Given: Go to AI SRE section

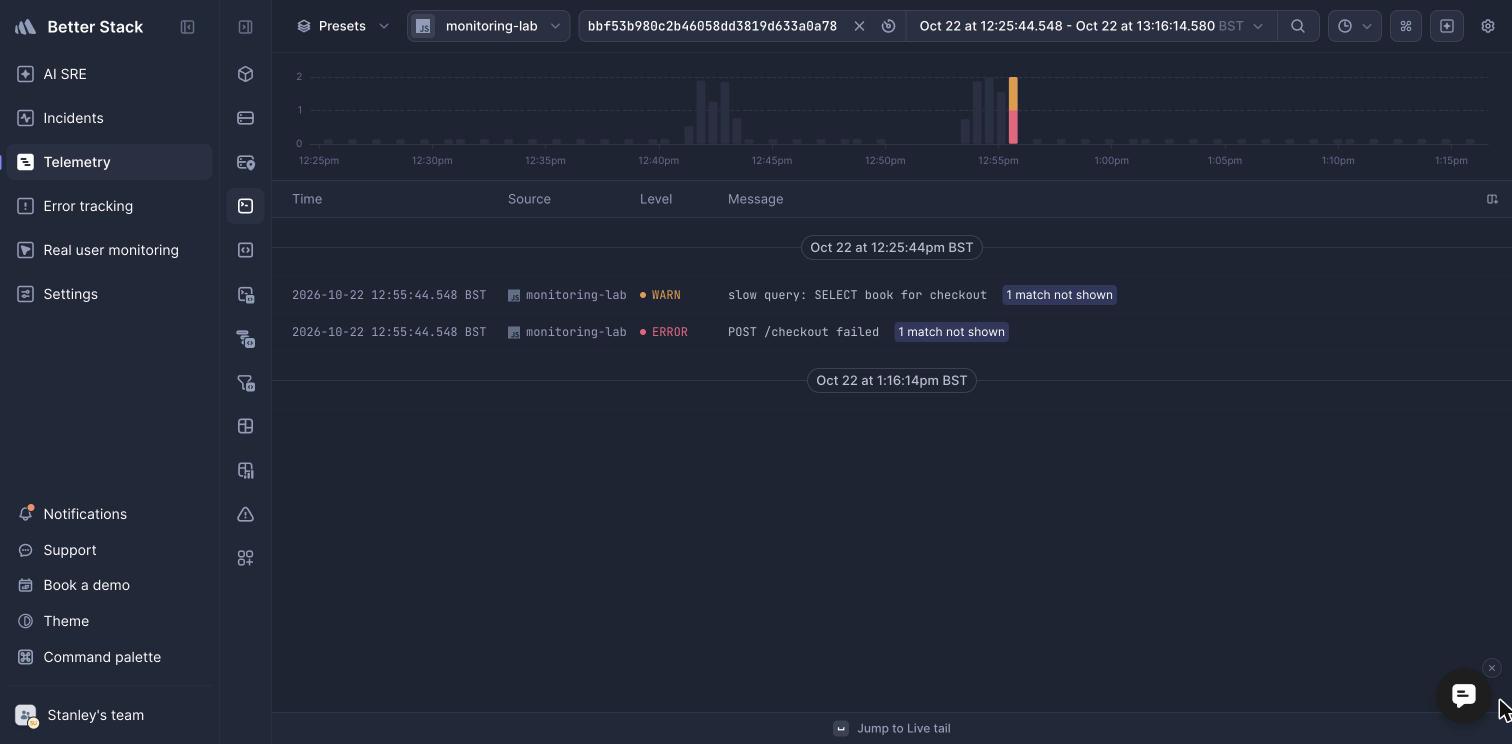Looking at the screenshot, I should point(109,74).
